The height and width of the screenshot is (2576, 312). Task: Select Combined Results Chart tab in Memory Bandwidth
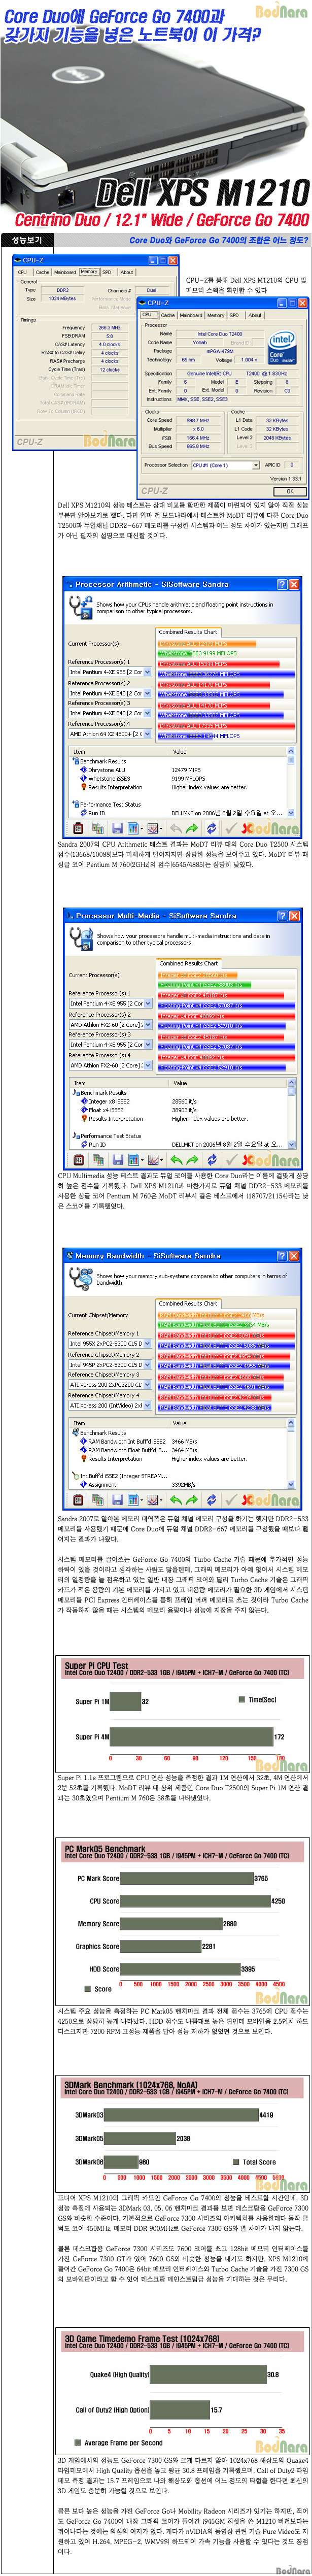click(x=188, y=1303)
